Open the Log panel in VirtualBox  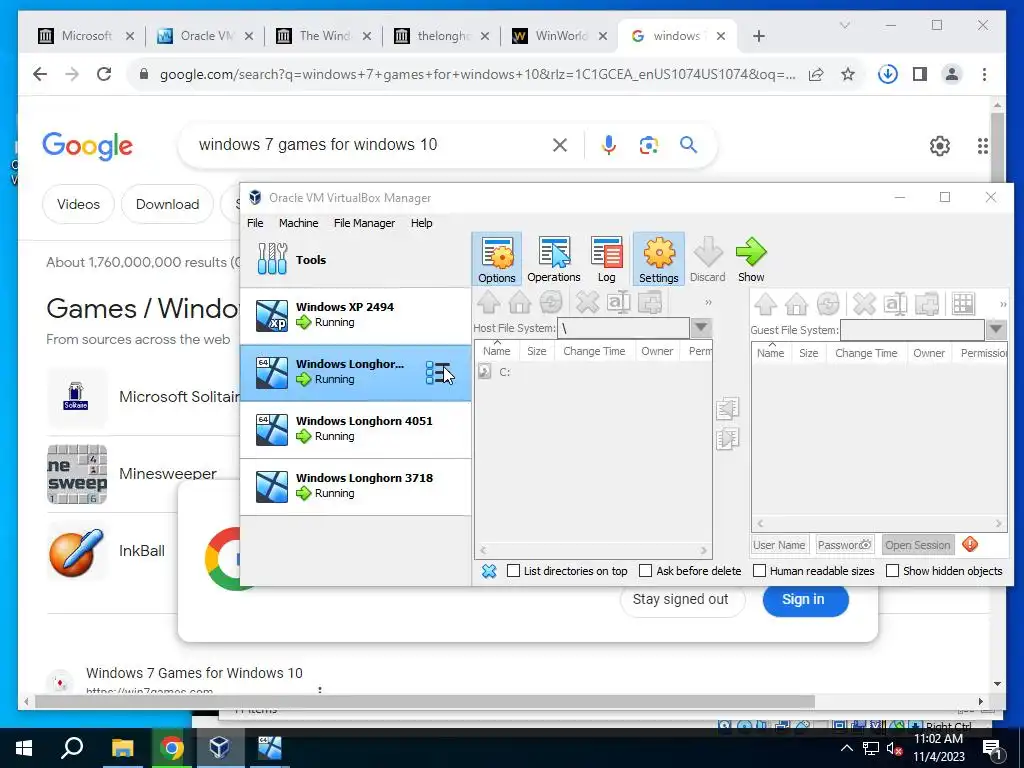click(607, 259)
